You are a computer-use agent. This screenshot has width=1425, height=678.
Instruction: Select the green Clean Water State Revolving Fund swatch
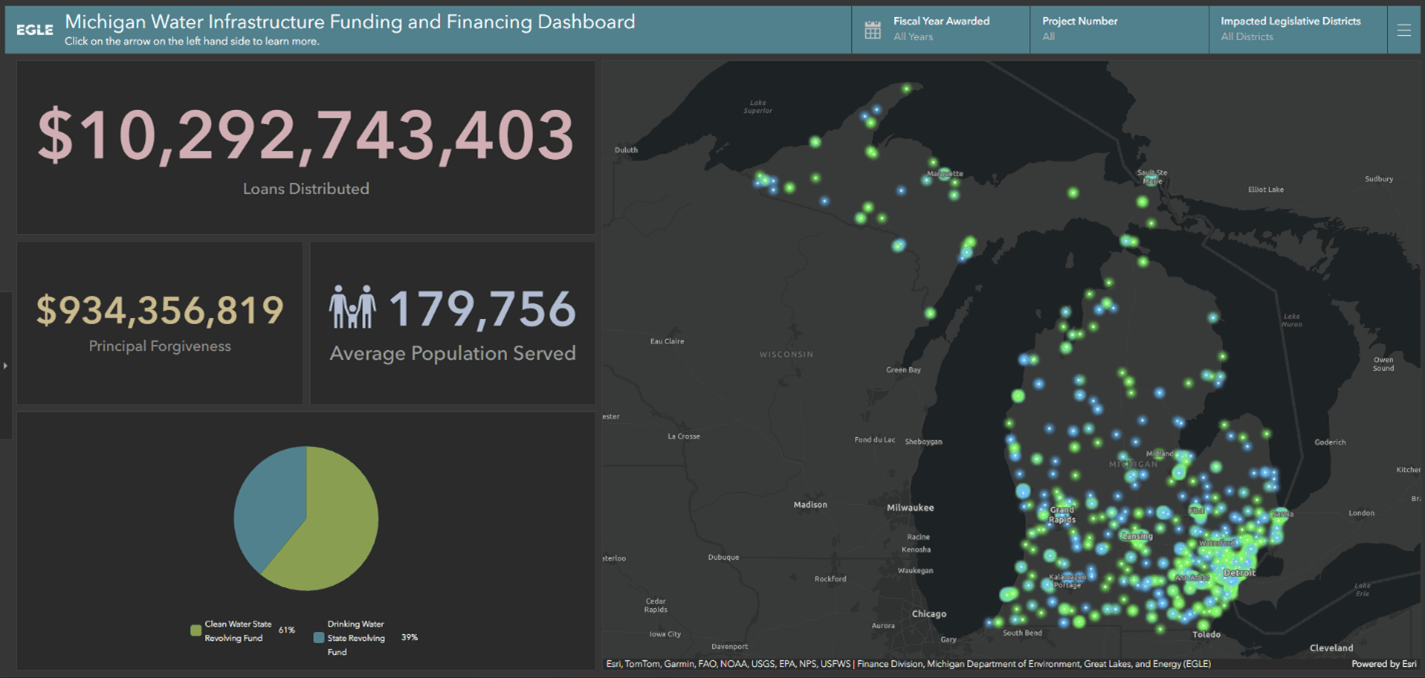(195, 629)
